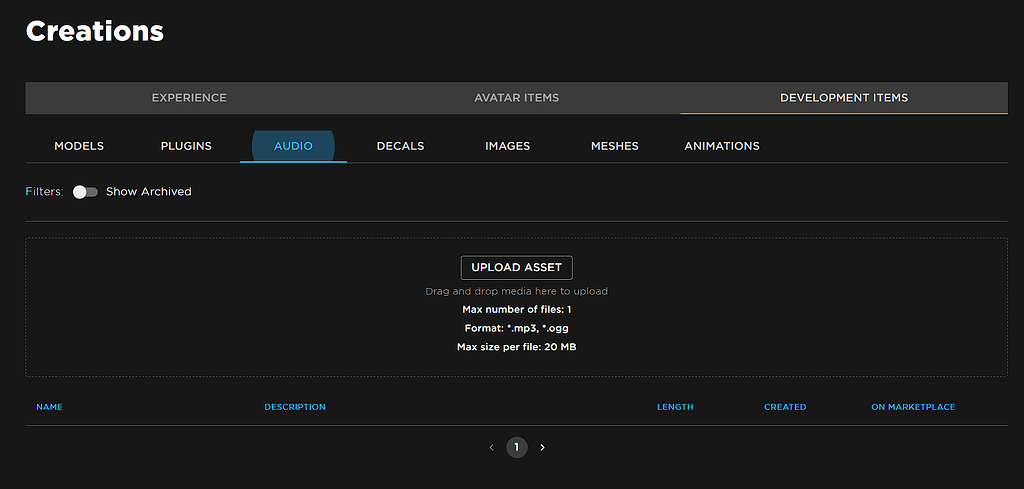Open the Models sub-tab
The width and height of the screenshot is (1024, 489).
[79, 146]
